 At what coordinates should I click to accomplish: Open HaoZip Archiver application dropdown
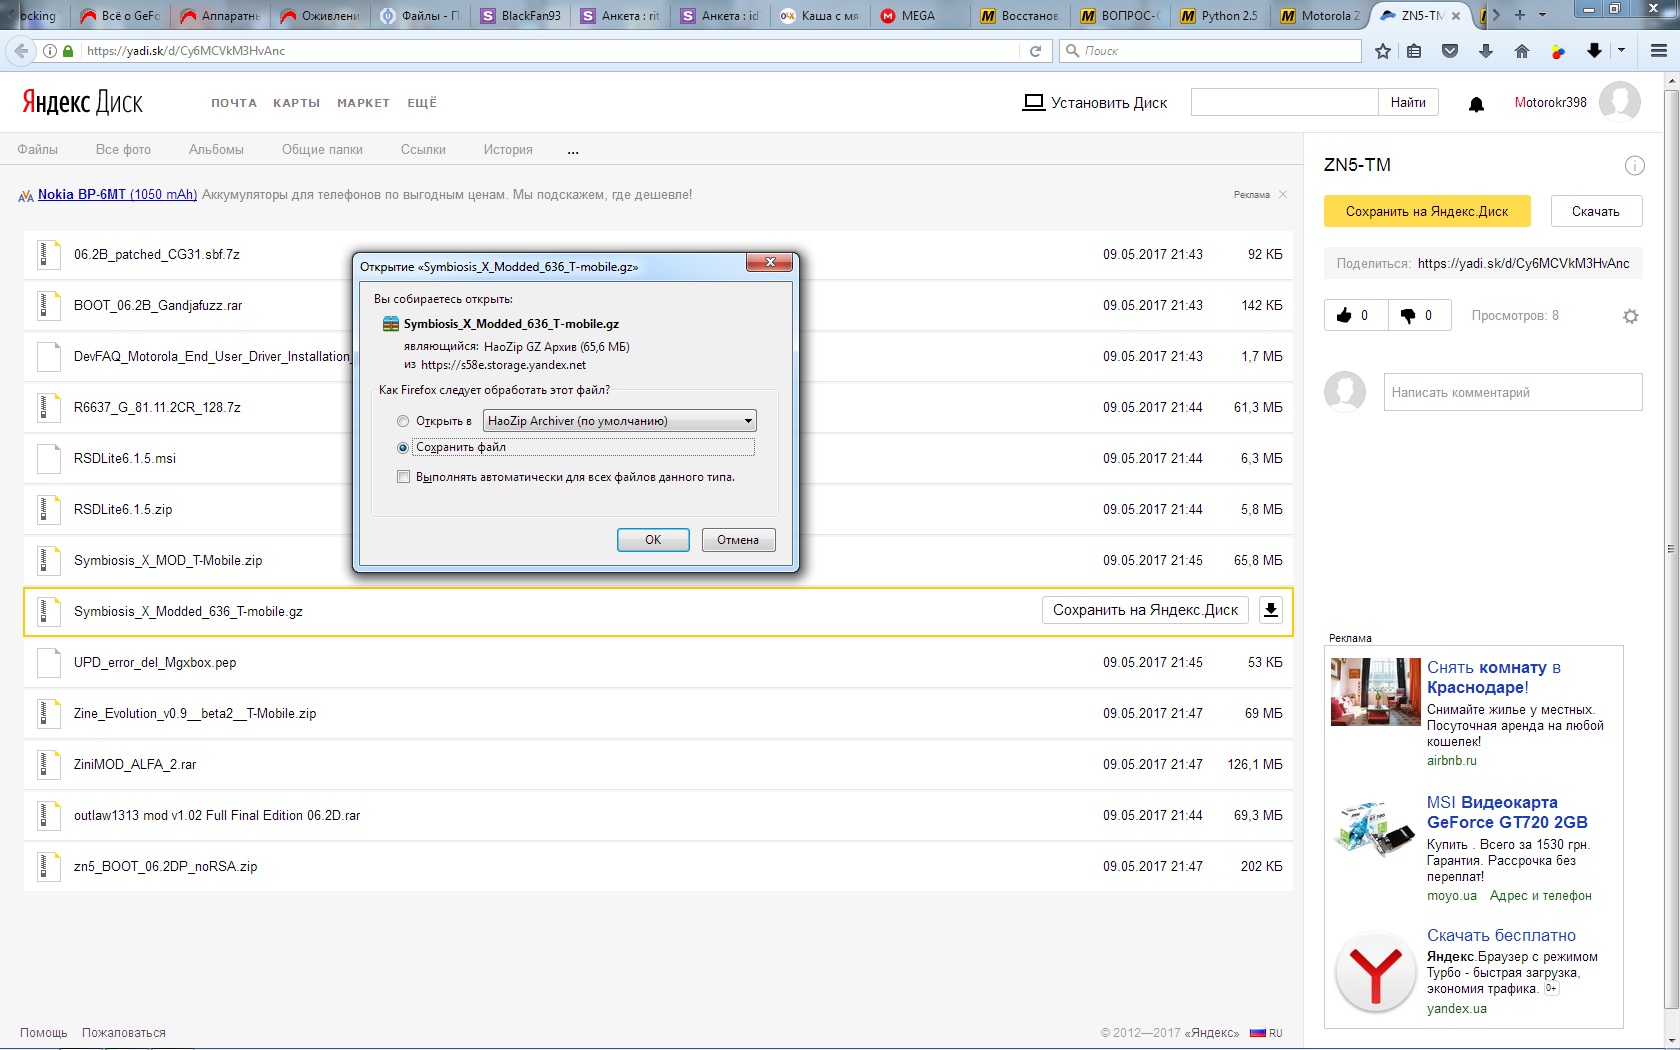pos(619,421)
